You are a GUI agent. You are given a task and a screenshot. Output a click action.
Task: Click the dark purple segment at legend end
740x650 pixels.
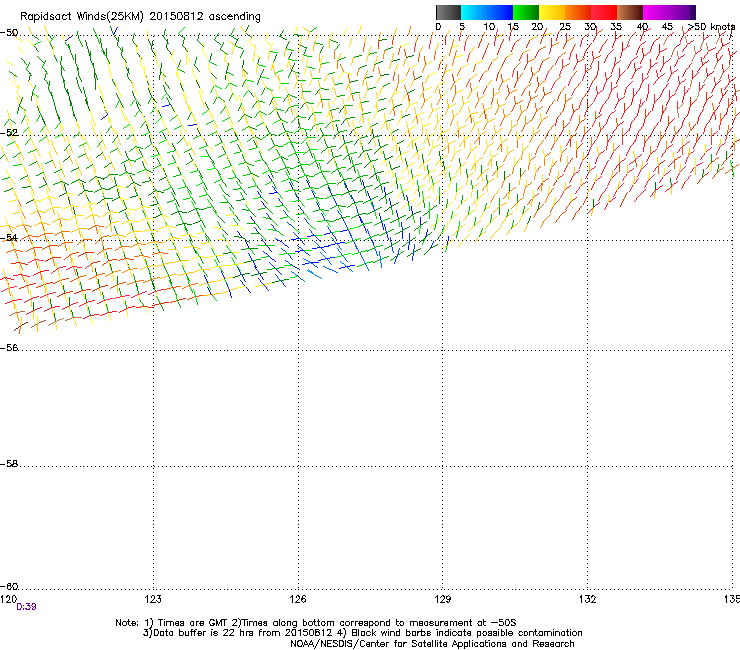pyautogui.click(x=693, y=12)
